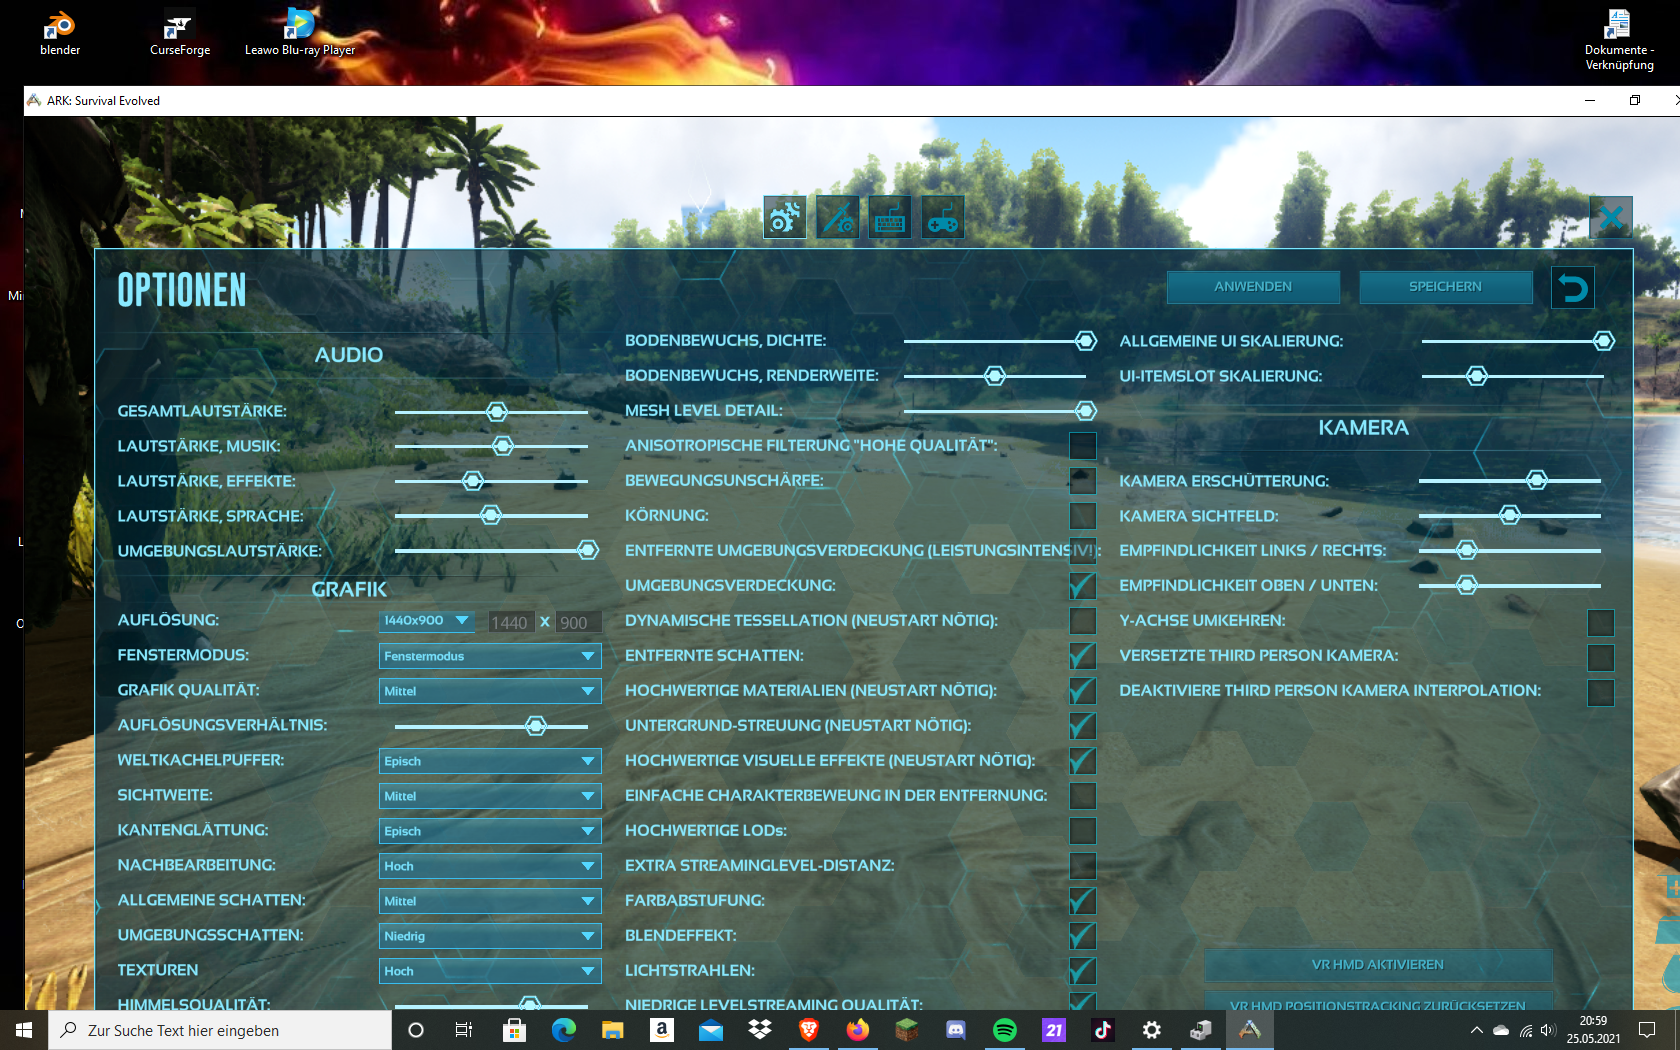Open Mail app from taskbar
The height and width of the screenshot is (1050, 1680).
point(710,1030)
